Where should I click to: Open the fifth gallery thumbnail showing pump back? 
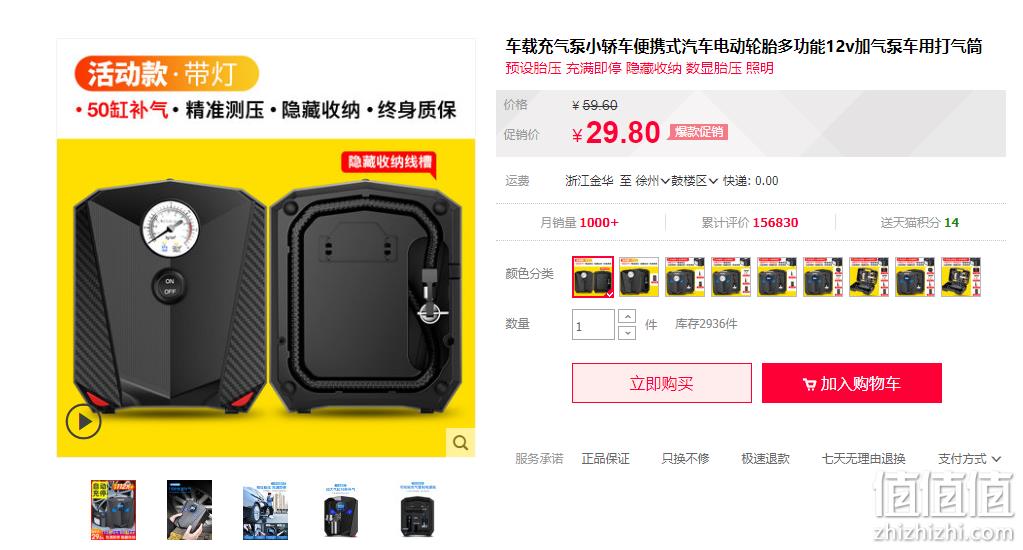click(x=417, y=511)
